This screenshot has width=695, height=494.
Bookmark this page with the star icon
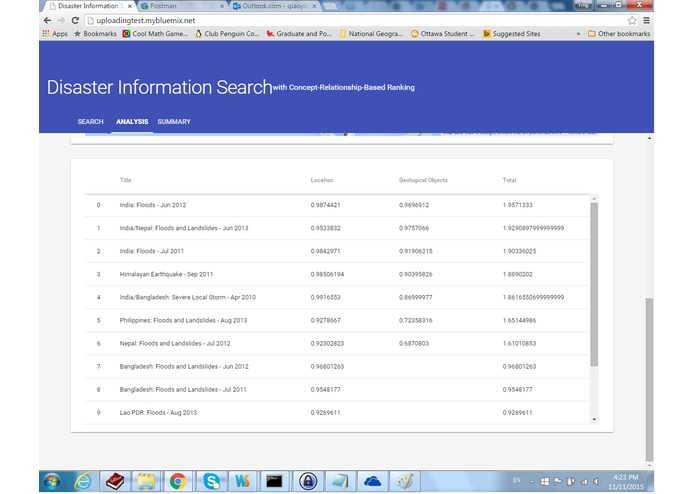click(632, 20)
